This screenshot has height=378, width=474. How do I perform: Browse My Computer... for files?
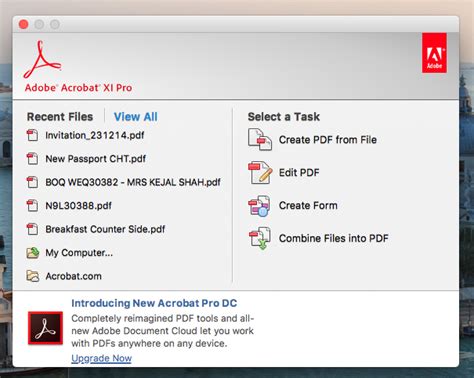(x=79, y=253)
